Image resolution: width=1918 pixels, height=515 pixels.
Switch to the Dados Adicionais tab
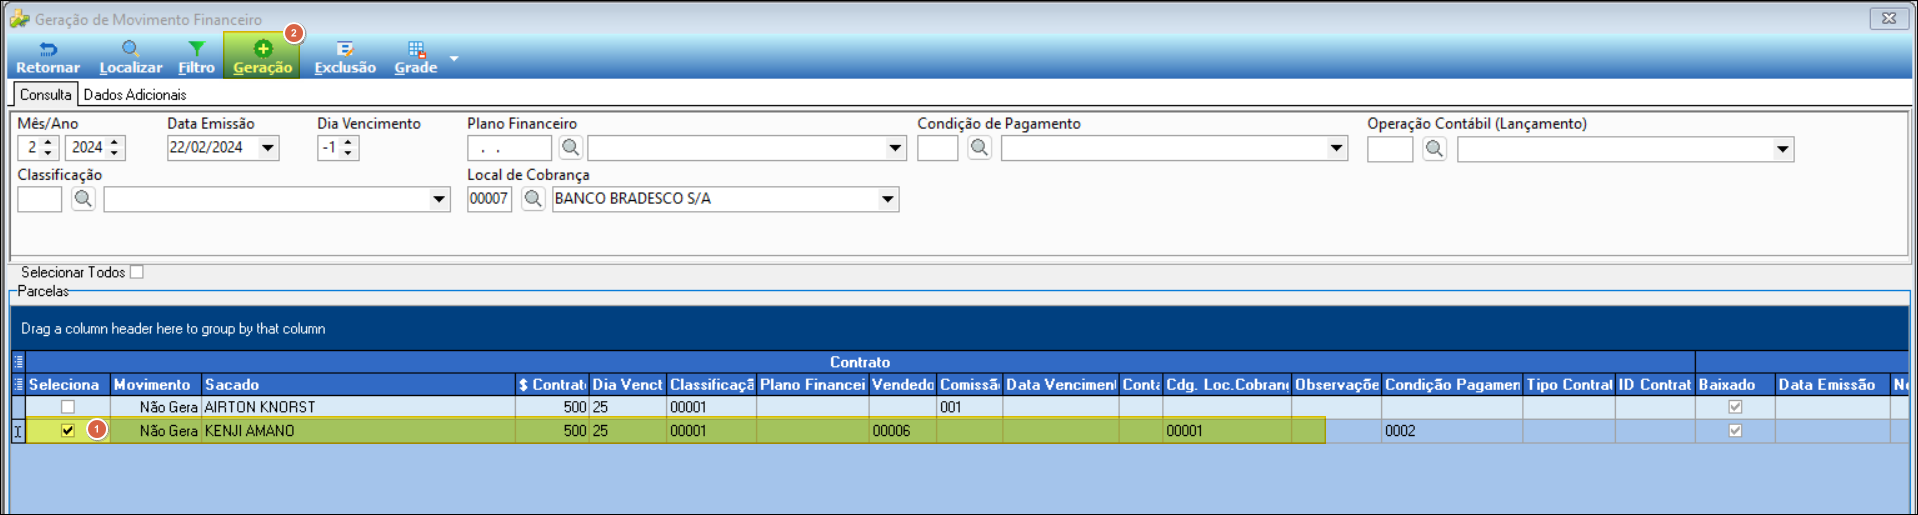pyautogui.click(x=135, y=95)
